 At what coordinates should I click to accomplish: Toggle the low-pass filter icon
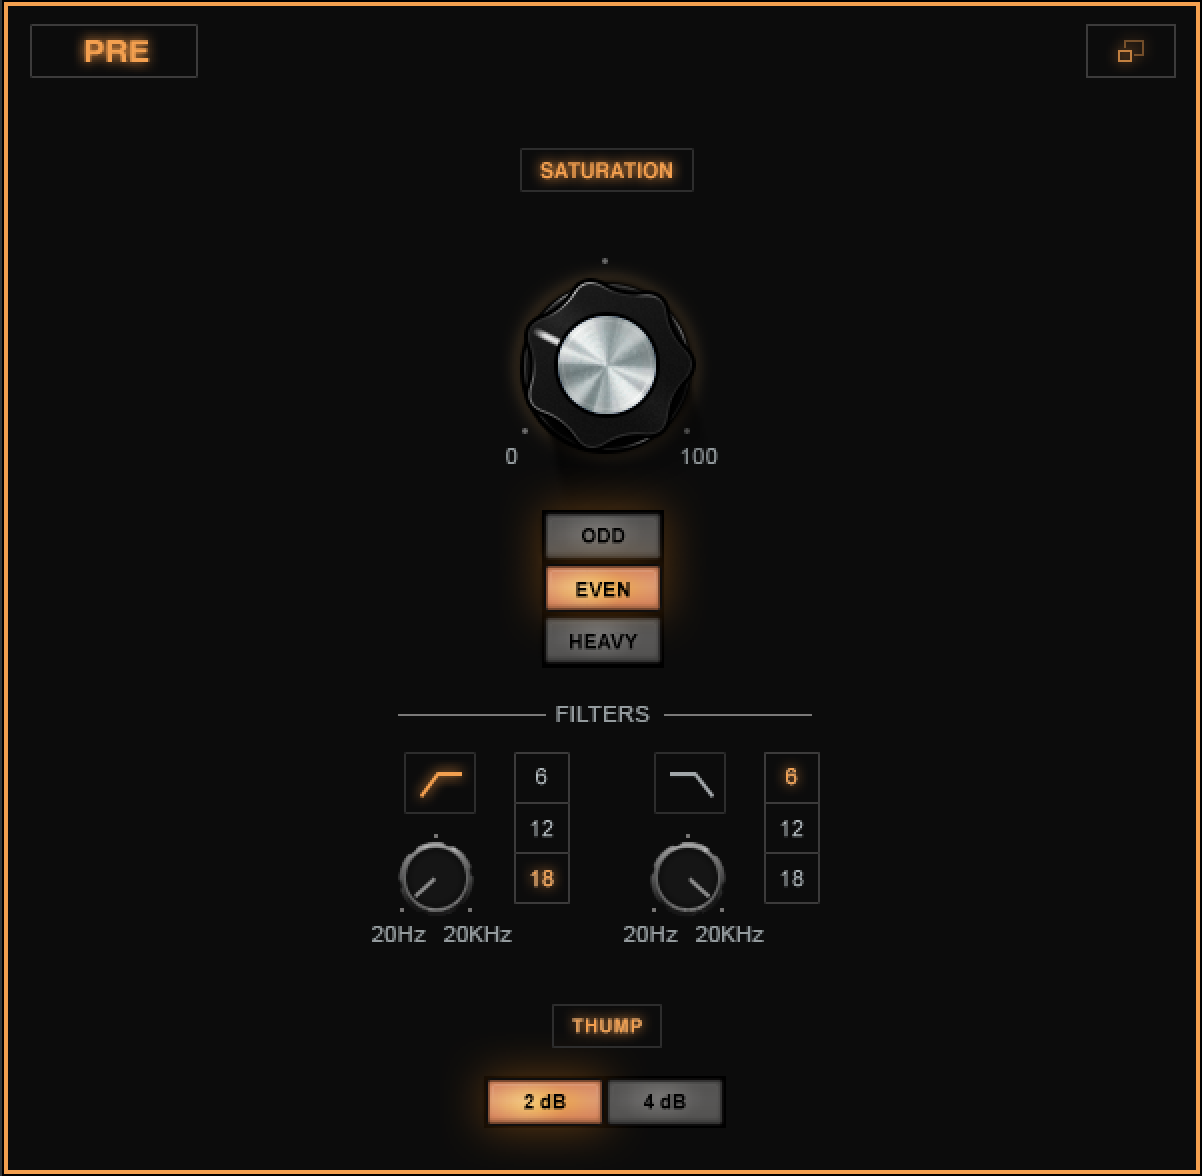click(x=690, y=783)
